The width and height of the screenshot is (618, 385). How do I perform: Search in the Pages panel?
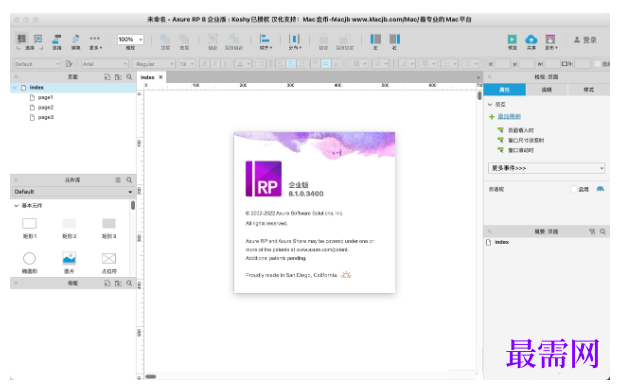[129, 77]
